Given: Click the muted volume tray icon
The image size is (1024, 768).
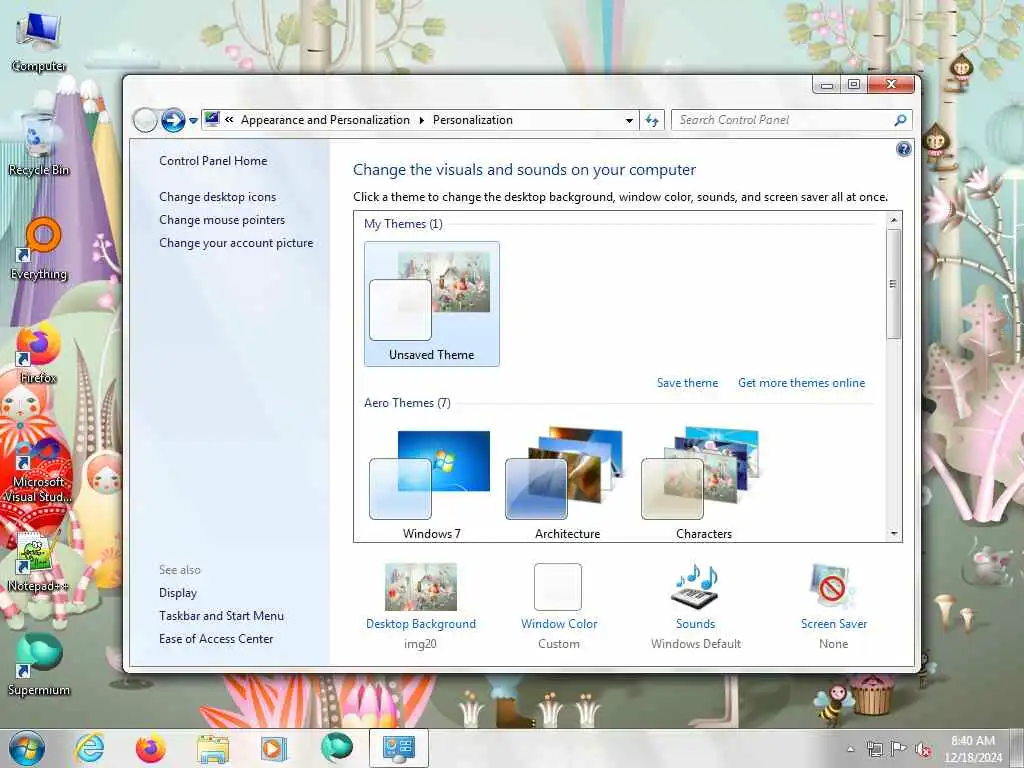Looking at the screenshot, I should pos(923,749).
